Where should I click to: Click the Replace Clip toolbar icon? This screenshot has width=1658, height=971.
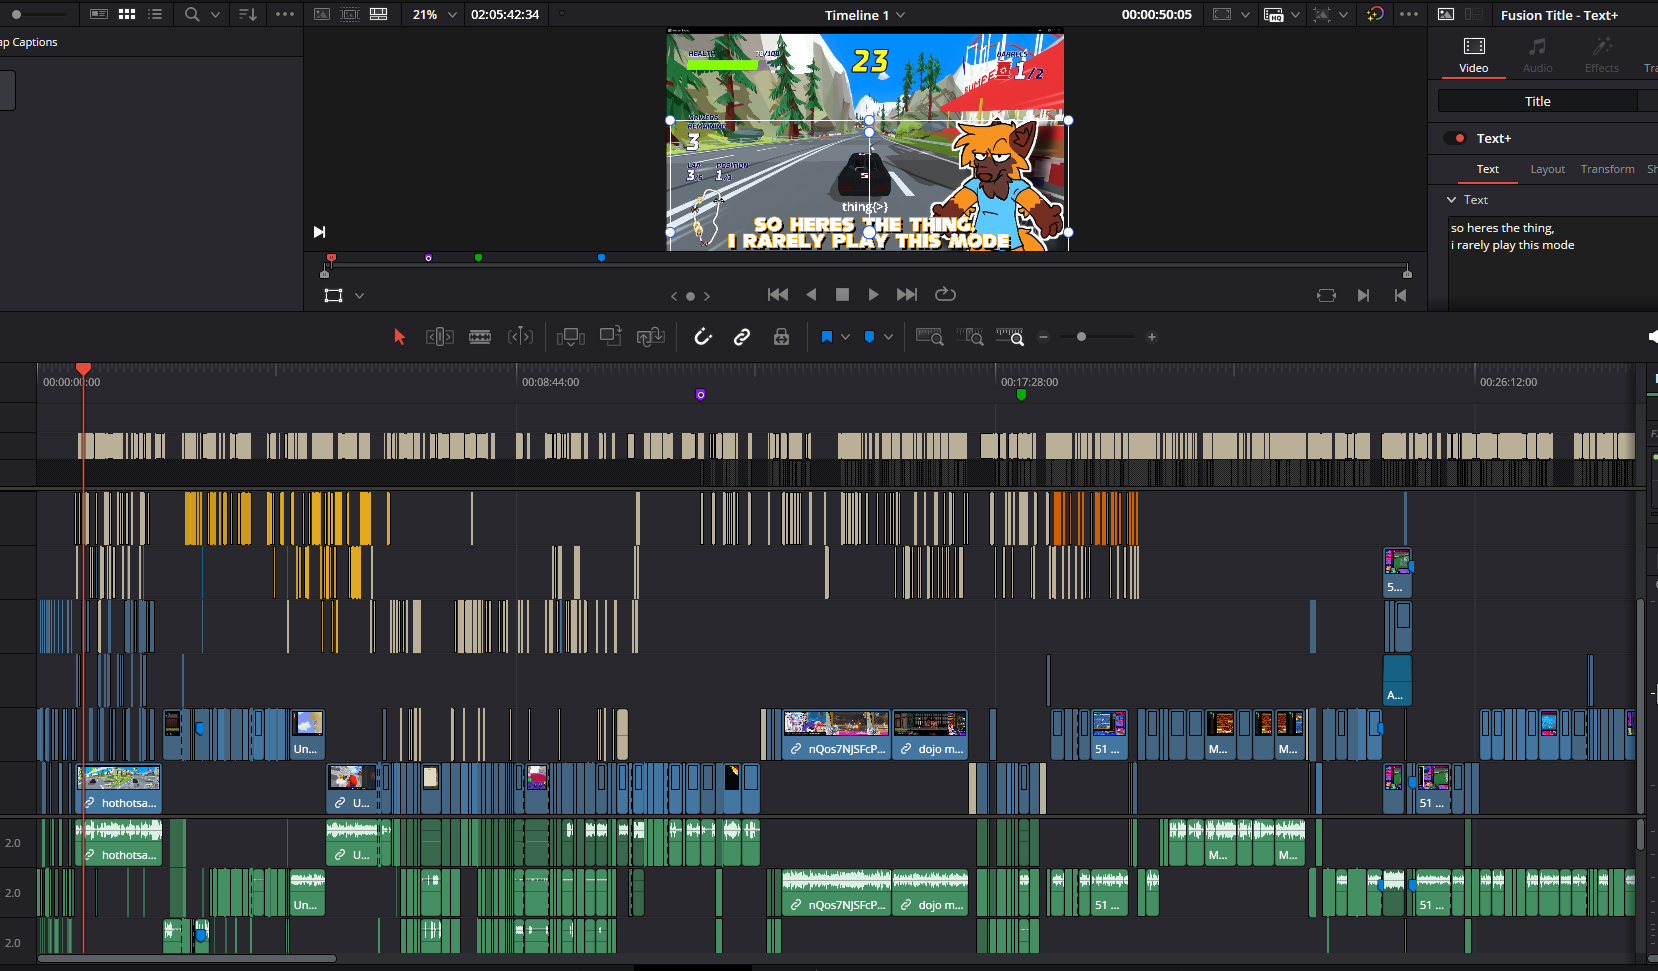[650, 337]
